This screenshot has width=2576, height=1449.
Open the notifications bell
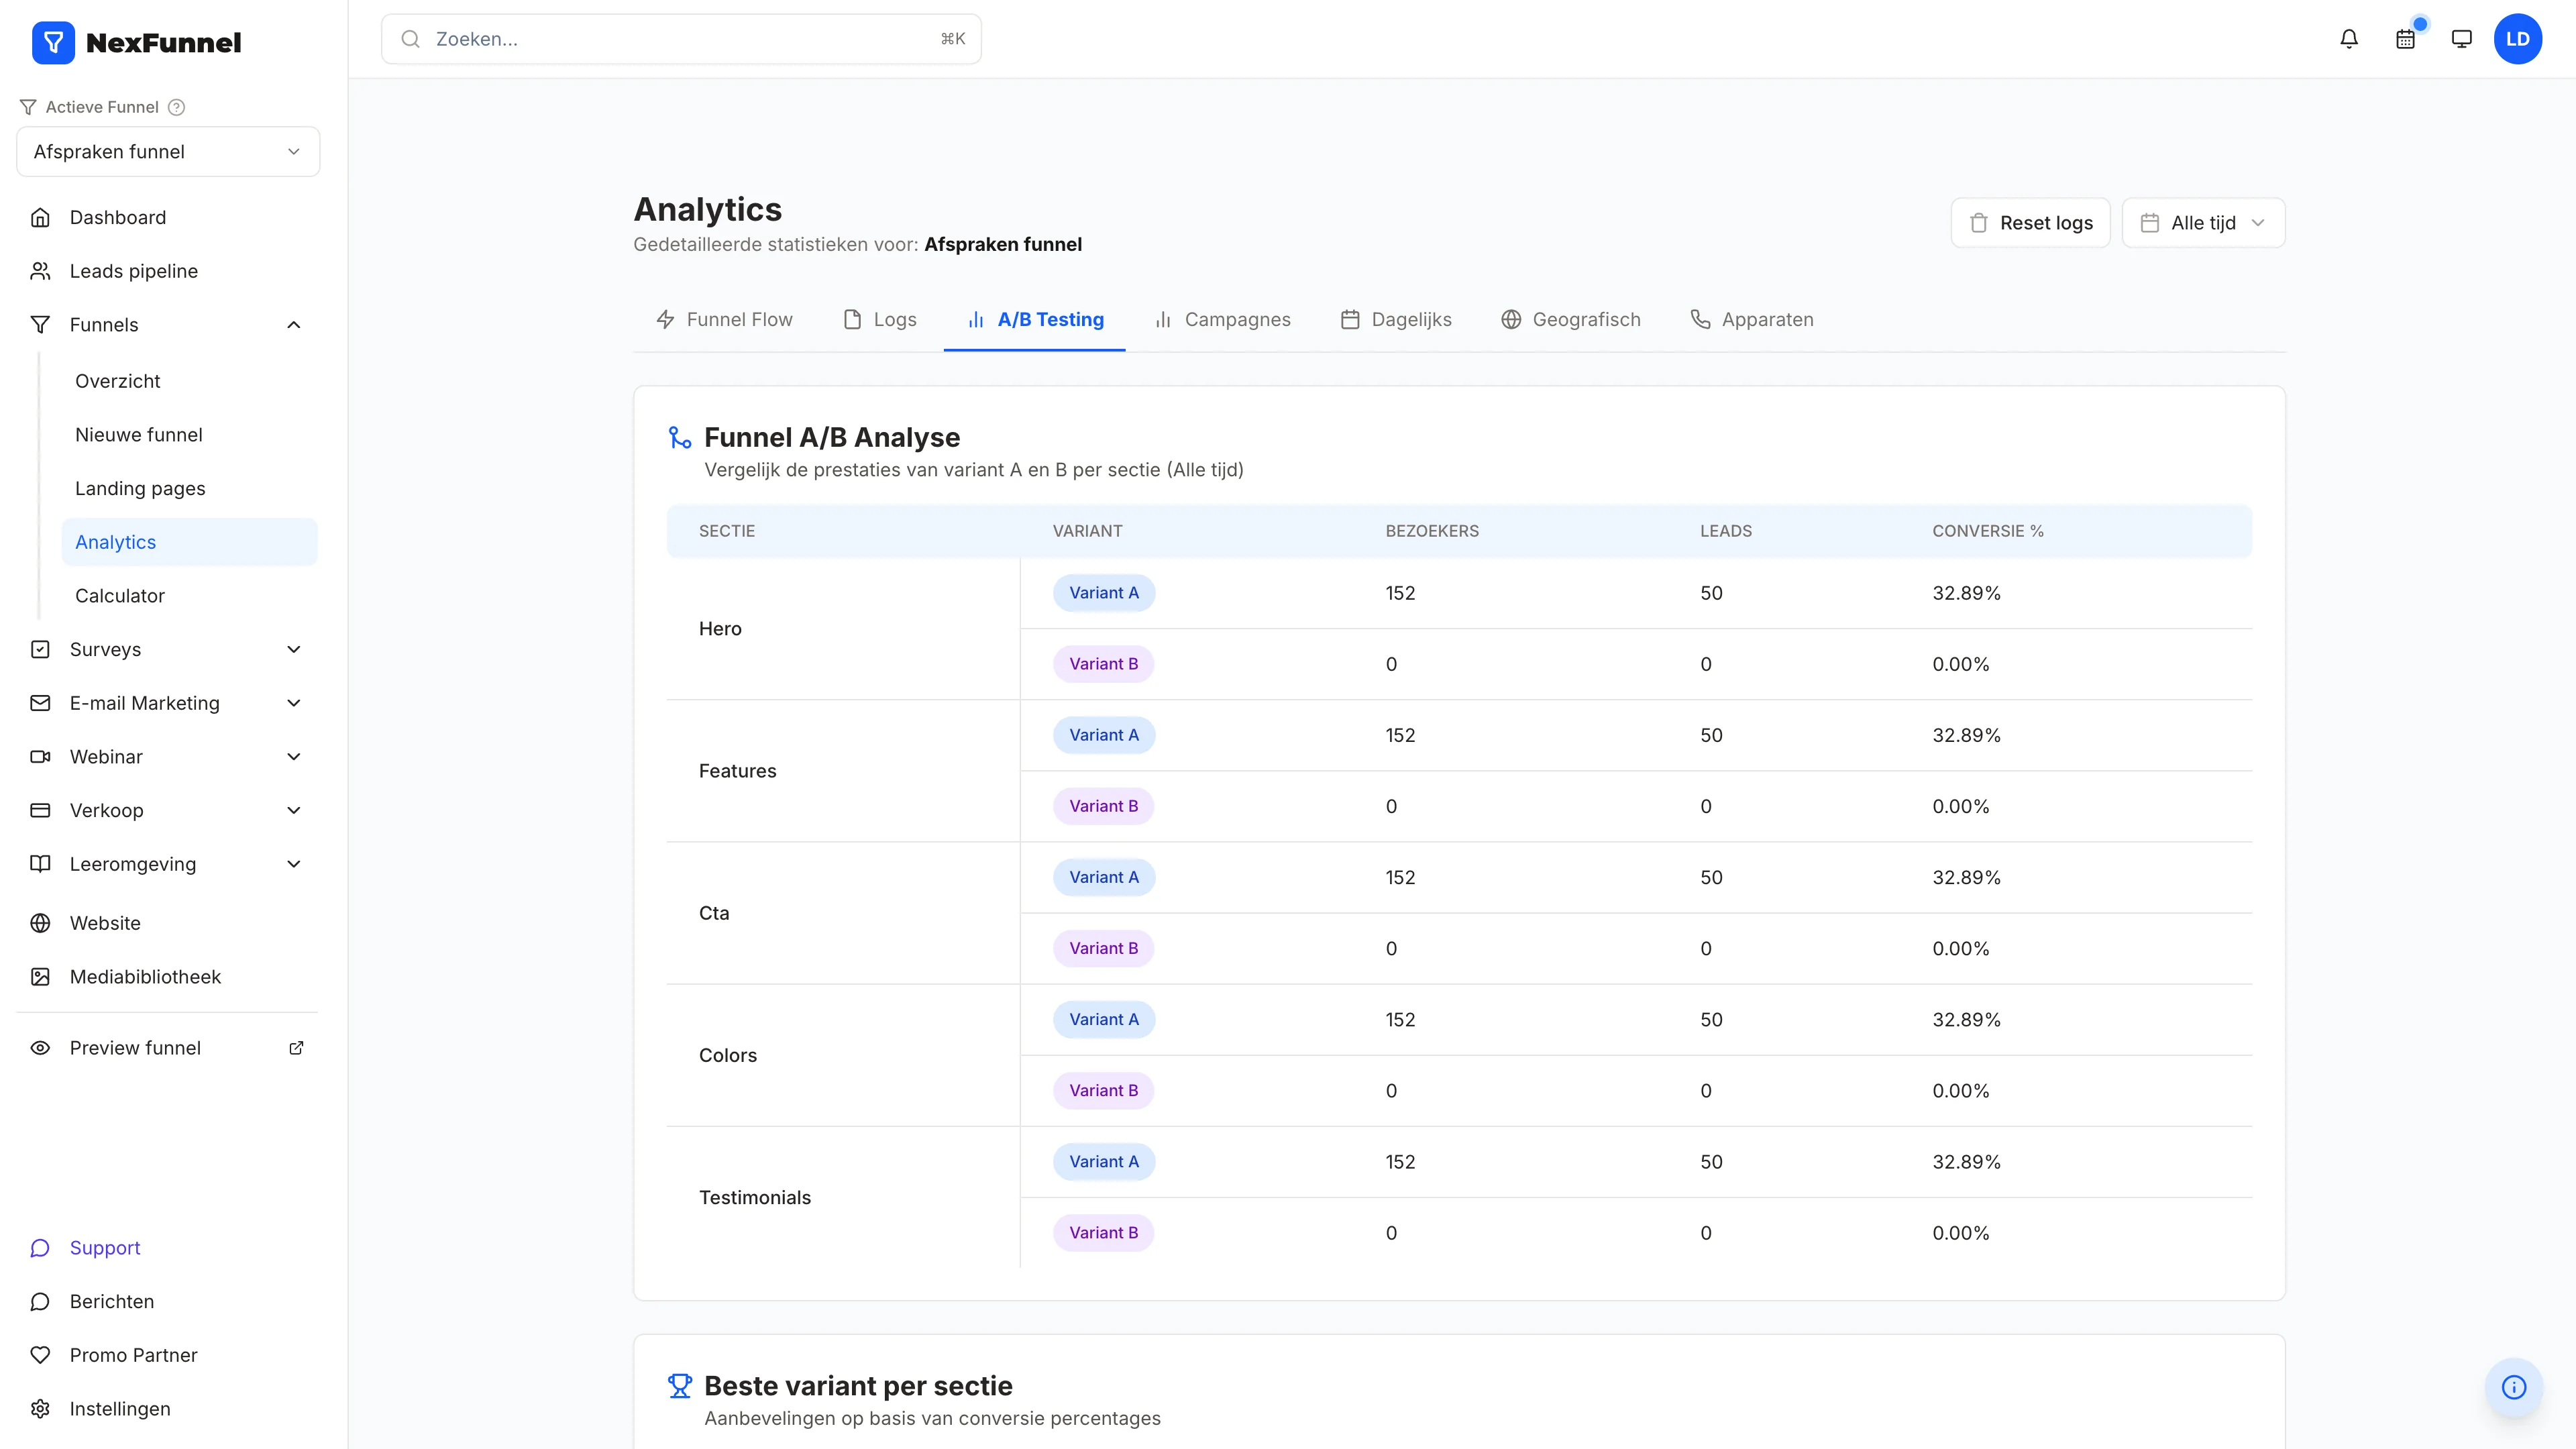(2349, 39)
